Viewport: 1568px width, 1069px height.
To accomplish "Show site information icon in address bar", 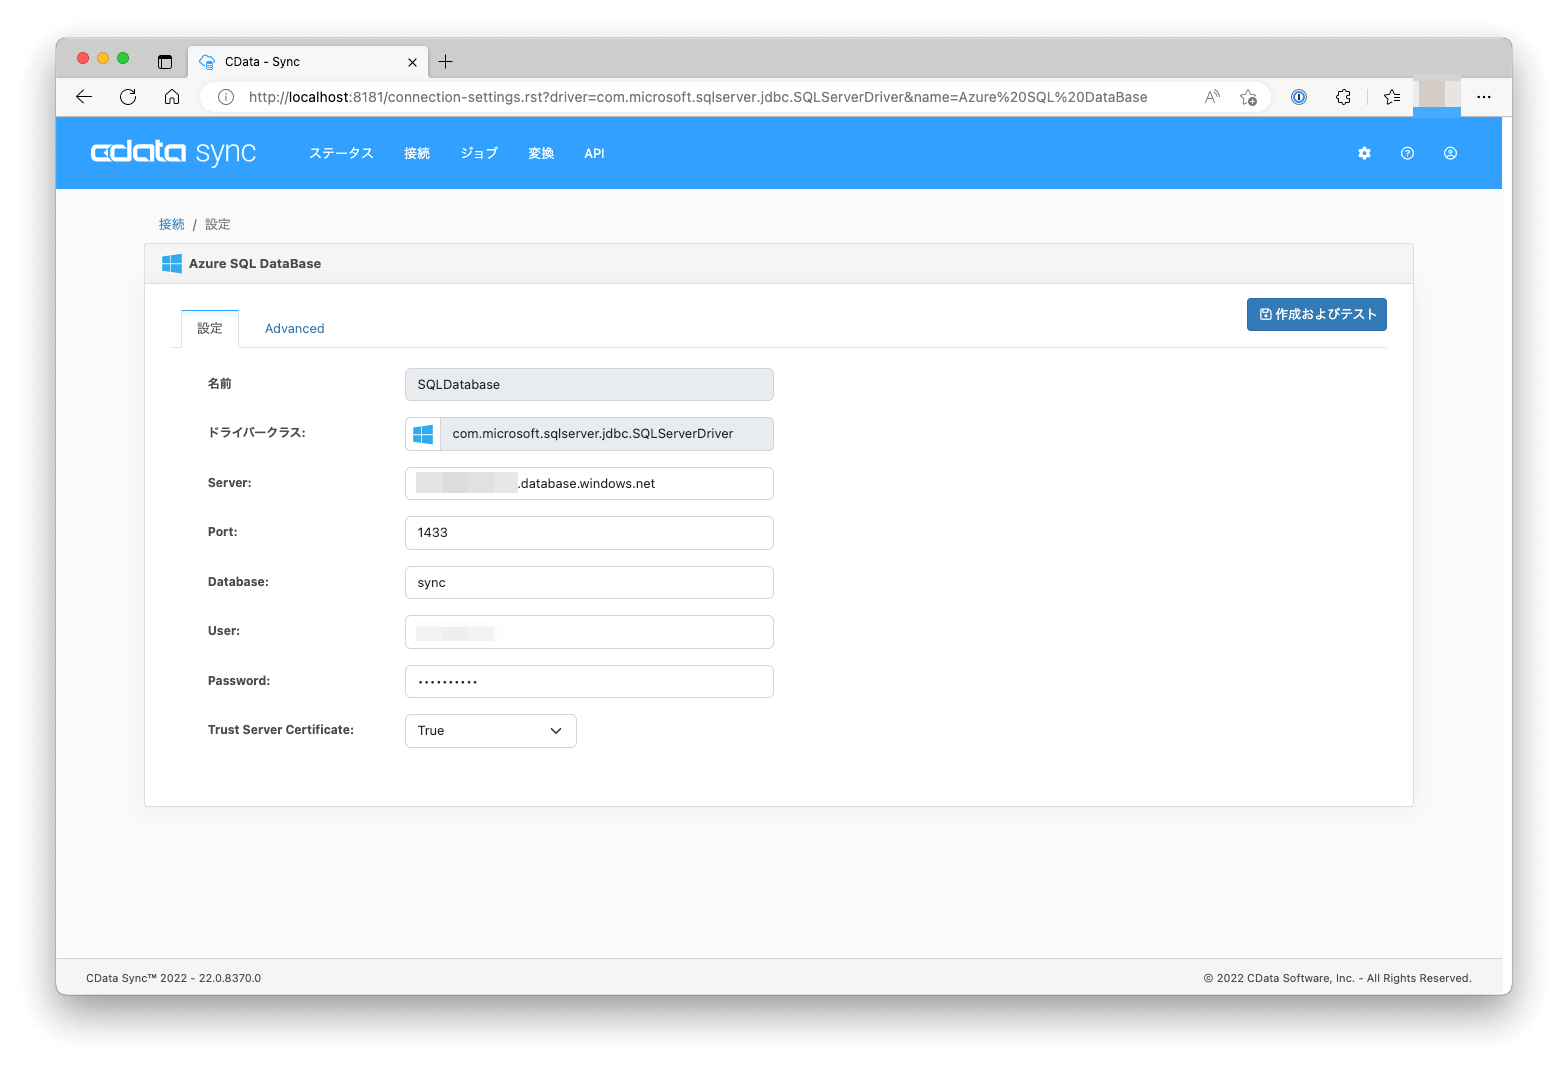I will [226, 97].
